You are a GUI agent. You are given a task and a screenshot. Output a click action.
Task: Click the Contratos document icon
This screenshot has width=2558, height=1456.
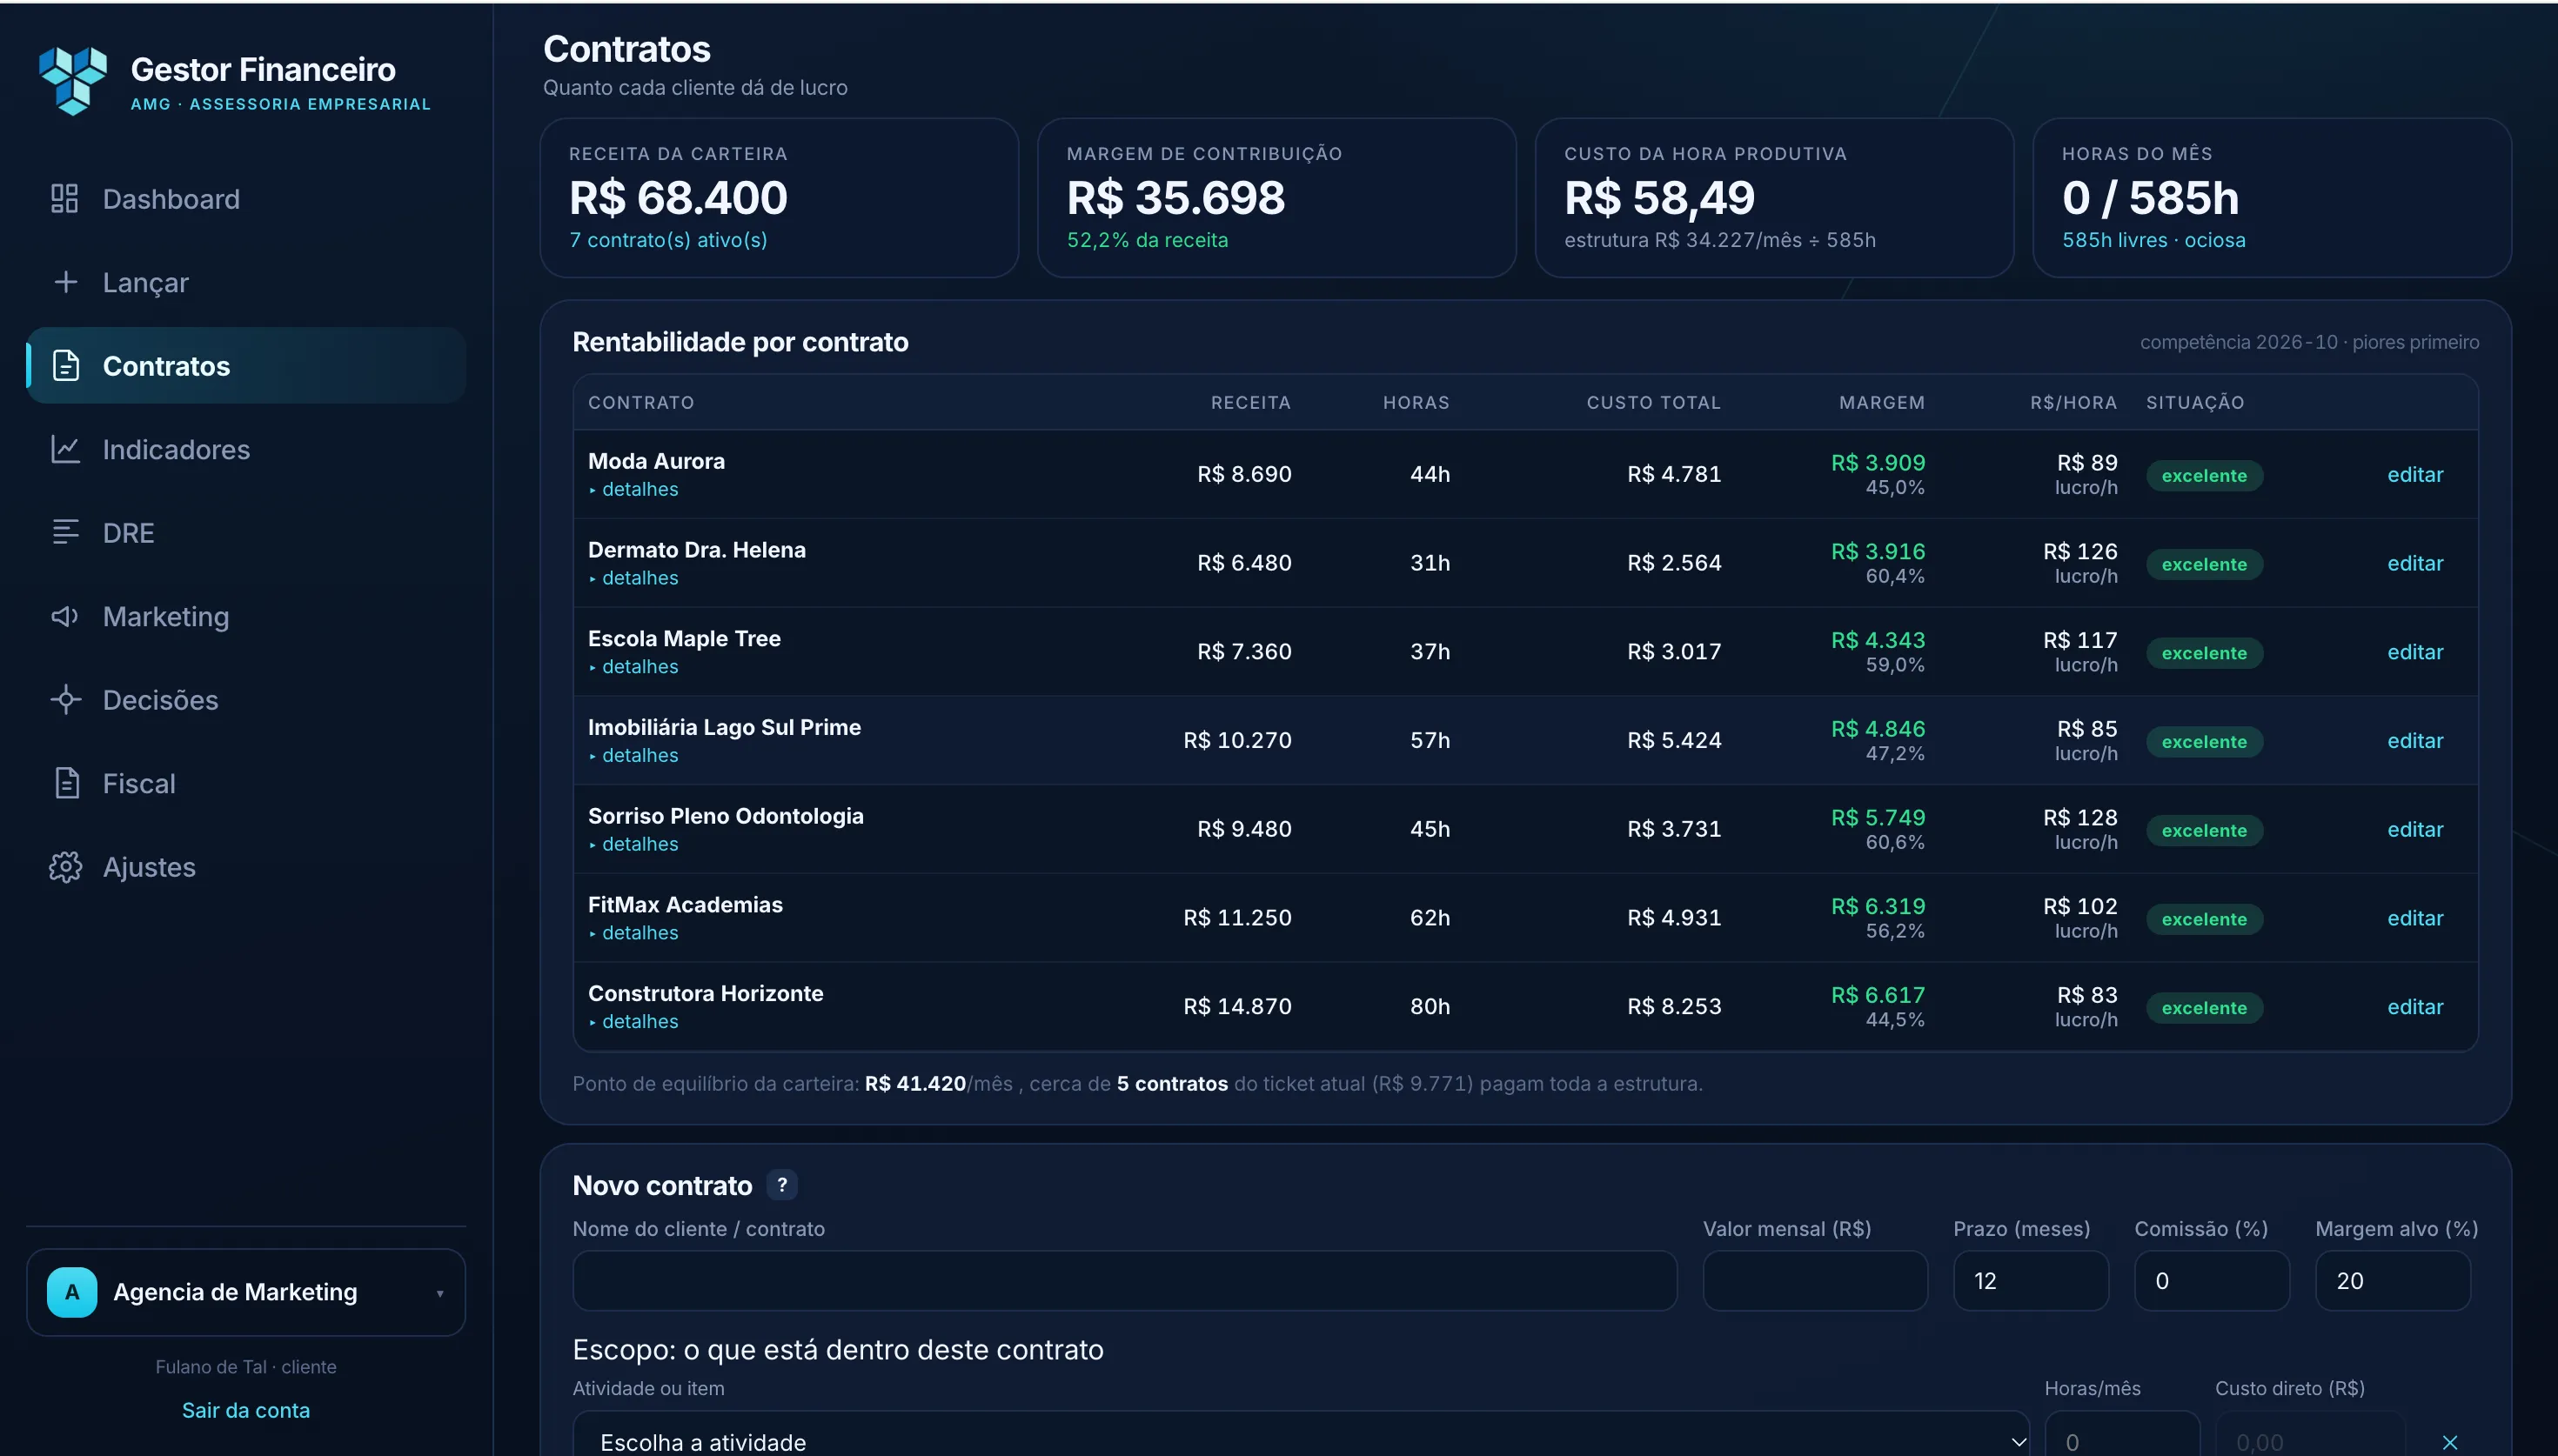coord(65,365)
